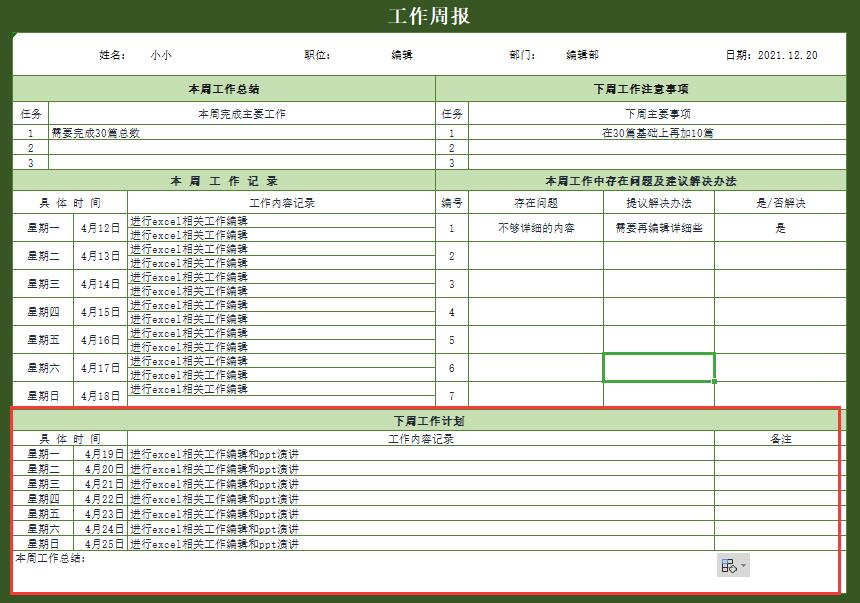This screenshot has width=860, height=603.
Task: Select the 下周工作注意事项 section header
Action: tap(641, 88)
